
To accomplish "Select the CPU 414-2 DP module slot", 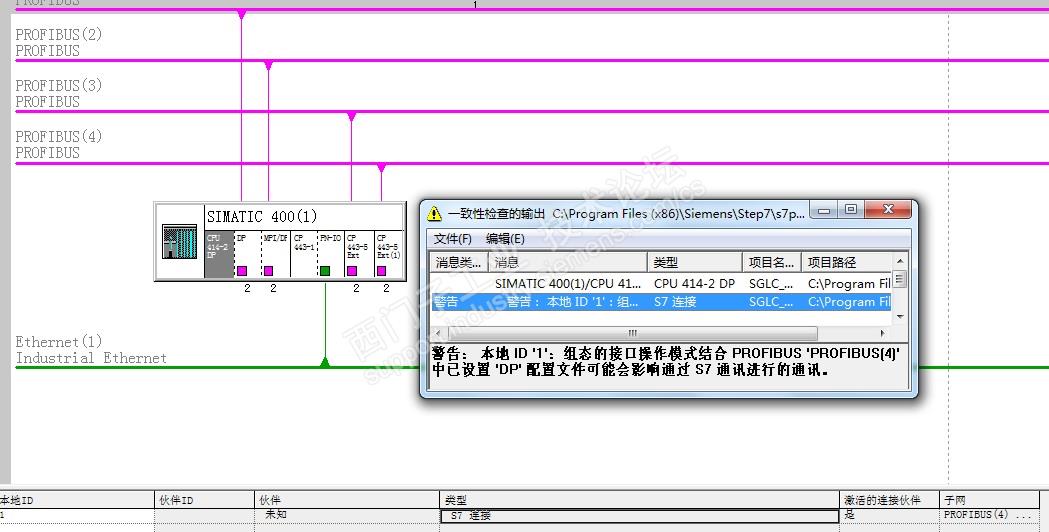I will tap(219, 254).
